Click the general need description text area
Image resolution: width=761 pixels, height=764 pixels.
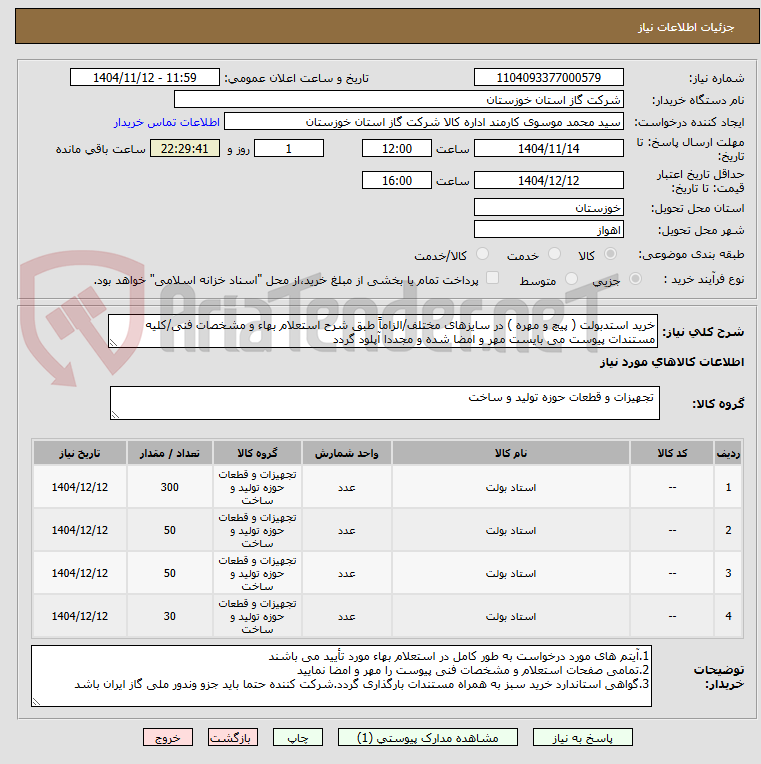pos(382,331)
